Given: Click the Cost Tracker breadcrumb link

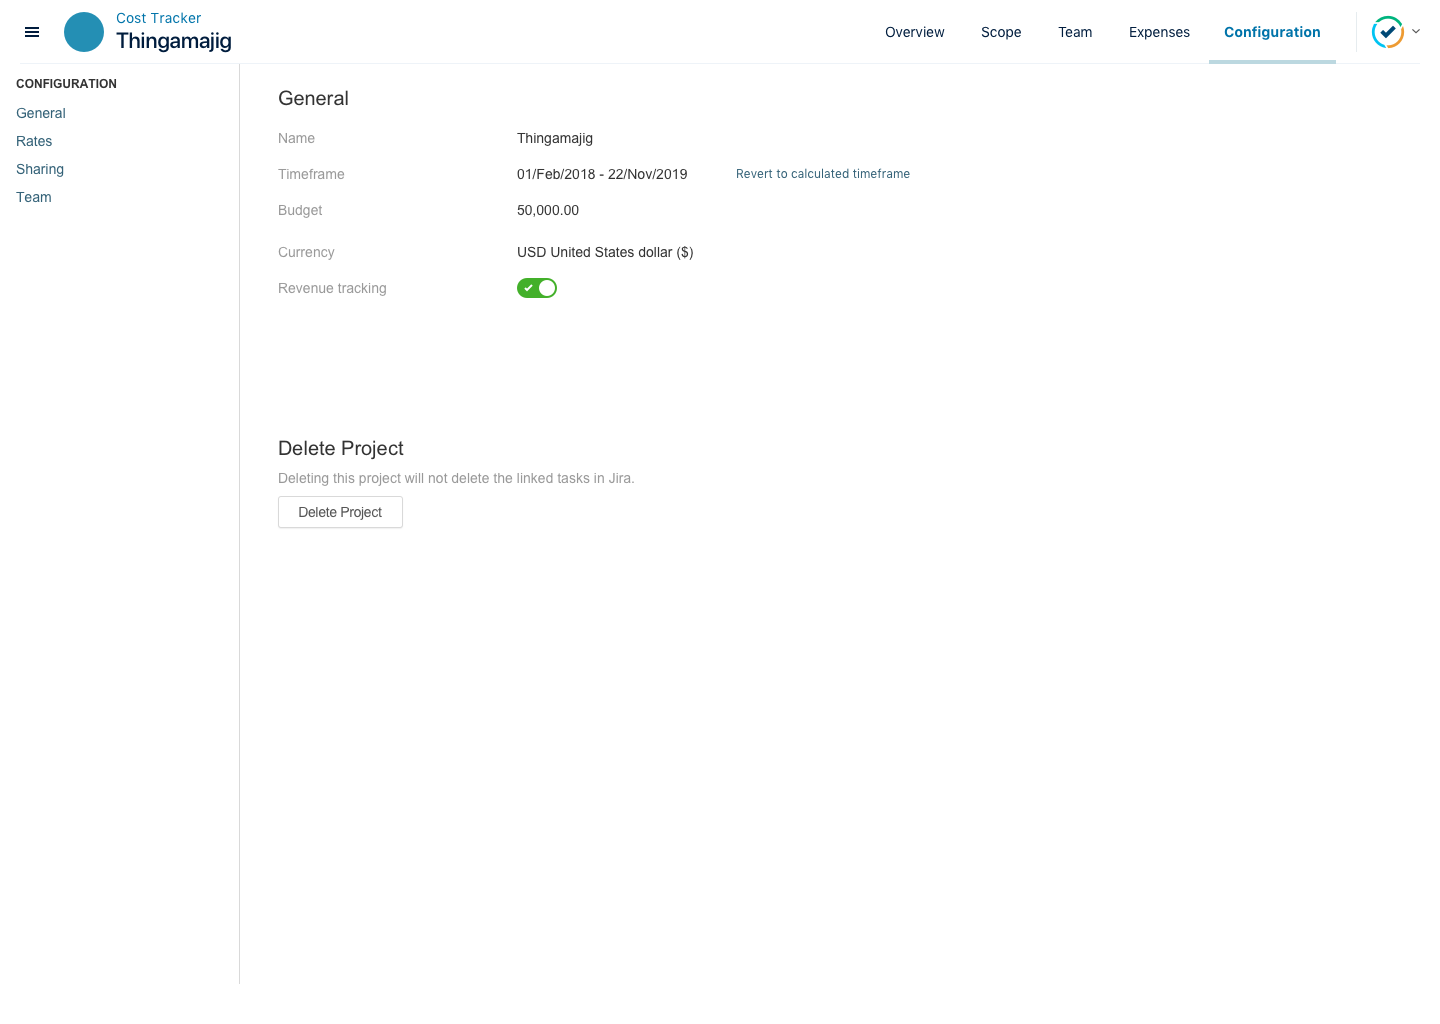Looking at the screenshot, I should click(158, 18).
